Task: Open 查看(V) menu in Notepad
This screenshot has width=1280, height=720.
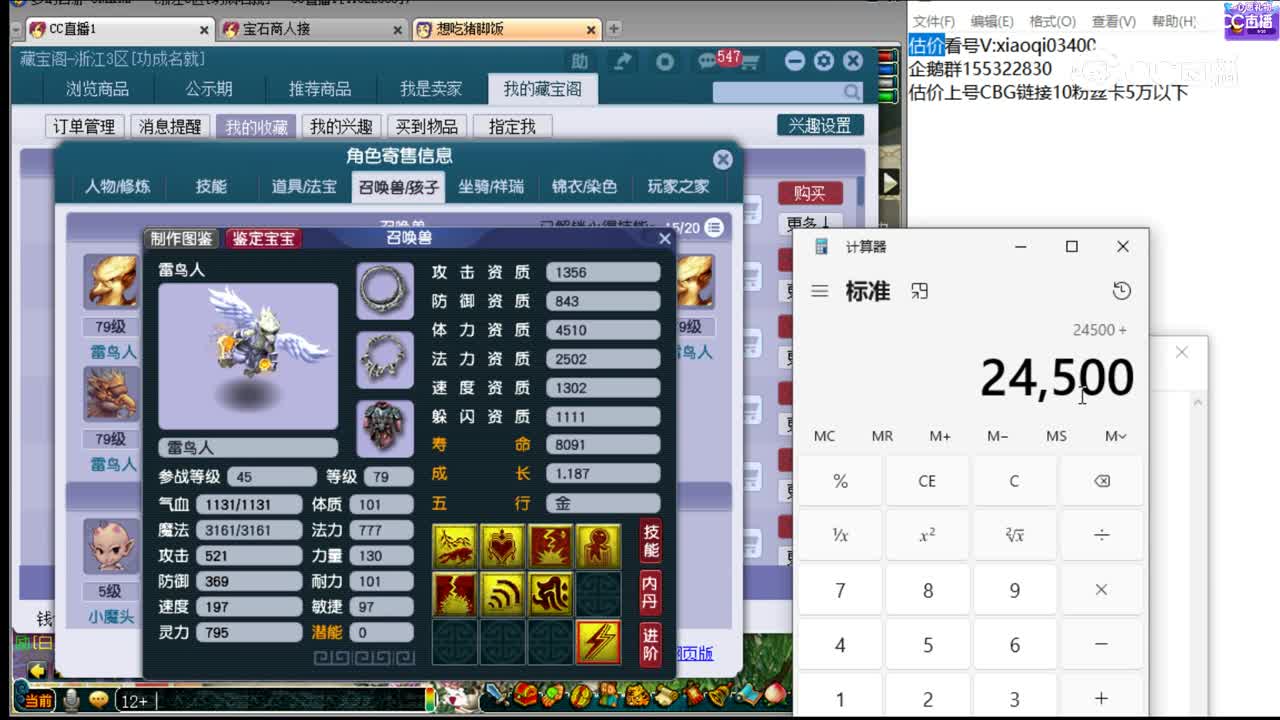Action: [x=1113, y=21]
